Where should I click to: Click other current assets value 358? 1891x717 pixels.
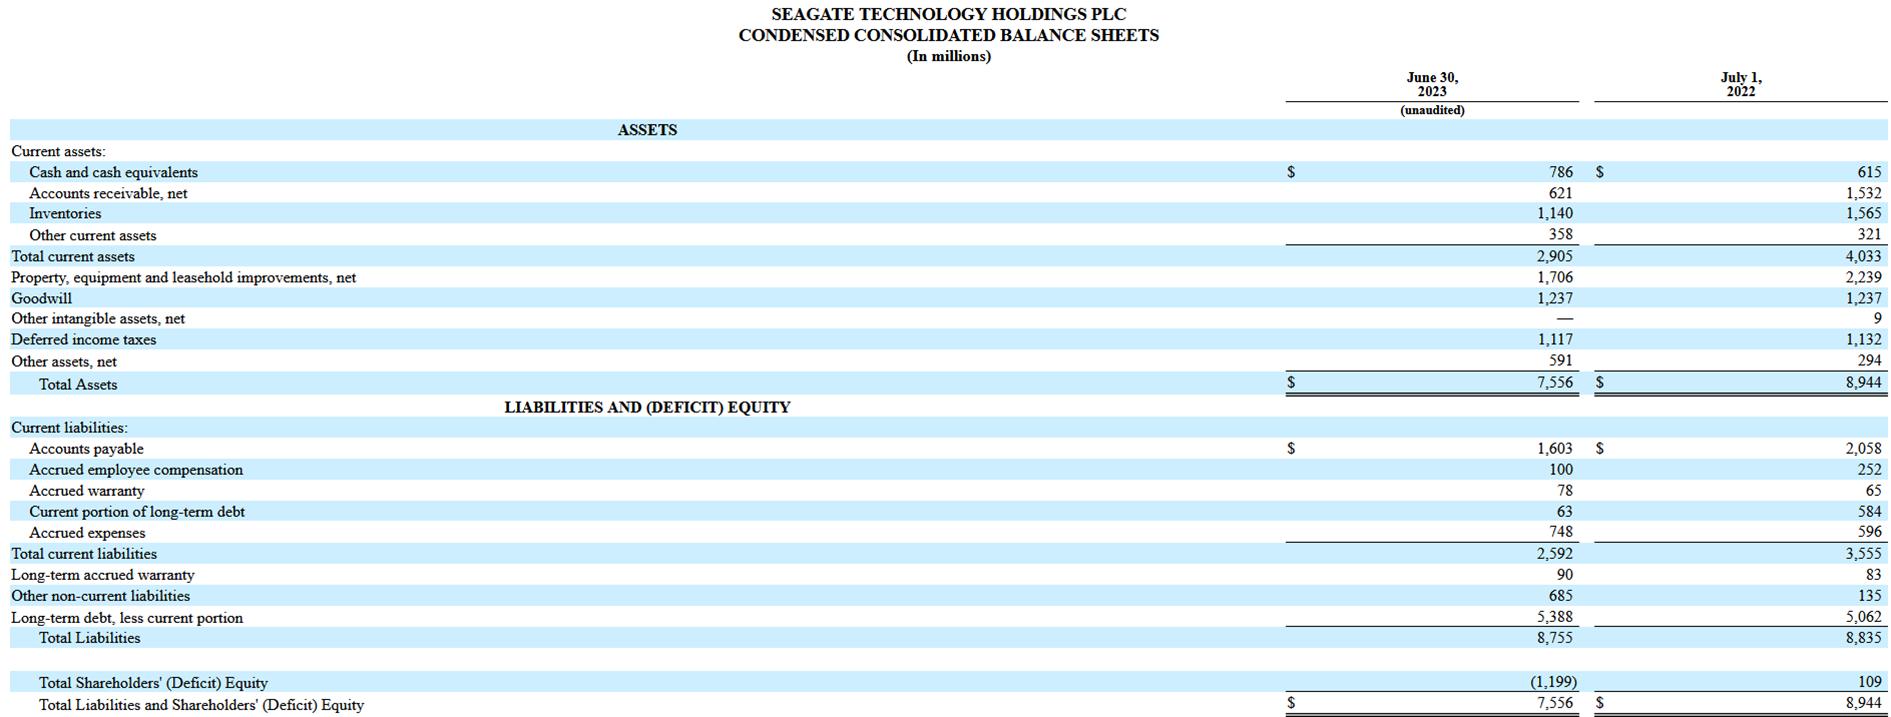1560,234
